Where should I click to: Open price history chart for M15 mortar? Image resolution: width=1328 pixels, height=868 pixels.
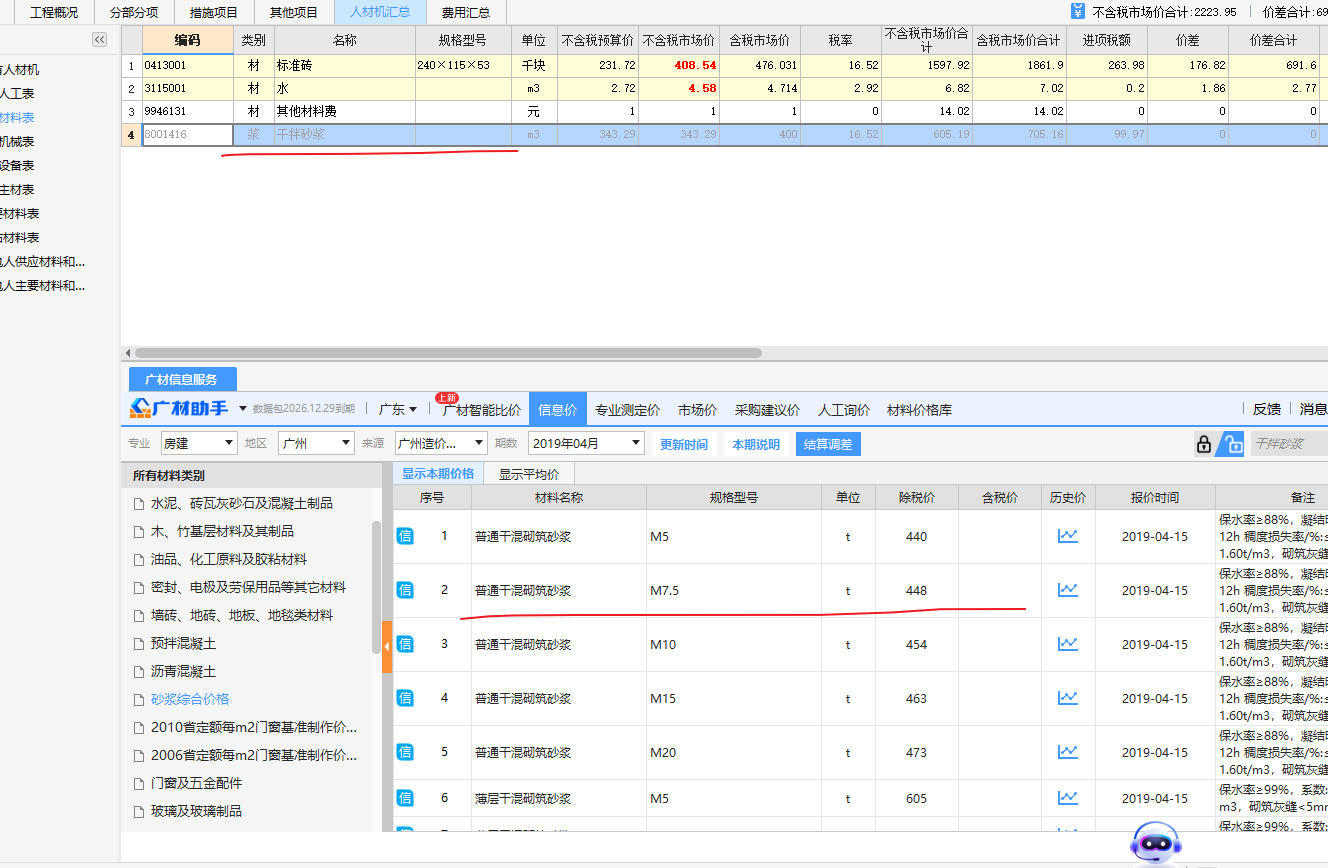(1068, 698)
